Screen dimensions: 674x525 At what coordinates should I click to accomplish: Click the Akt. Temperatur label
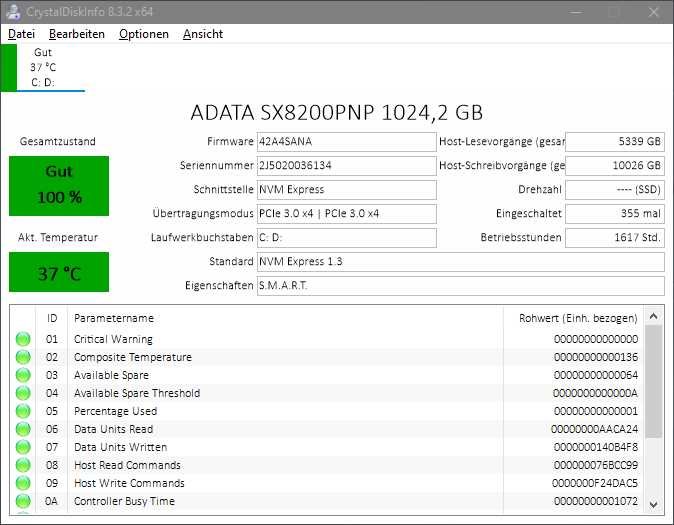click(58, 237)
